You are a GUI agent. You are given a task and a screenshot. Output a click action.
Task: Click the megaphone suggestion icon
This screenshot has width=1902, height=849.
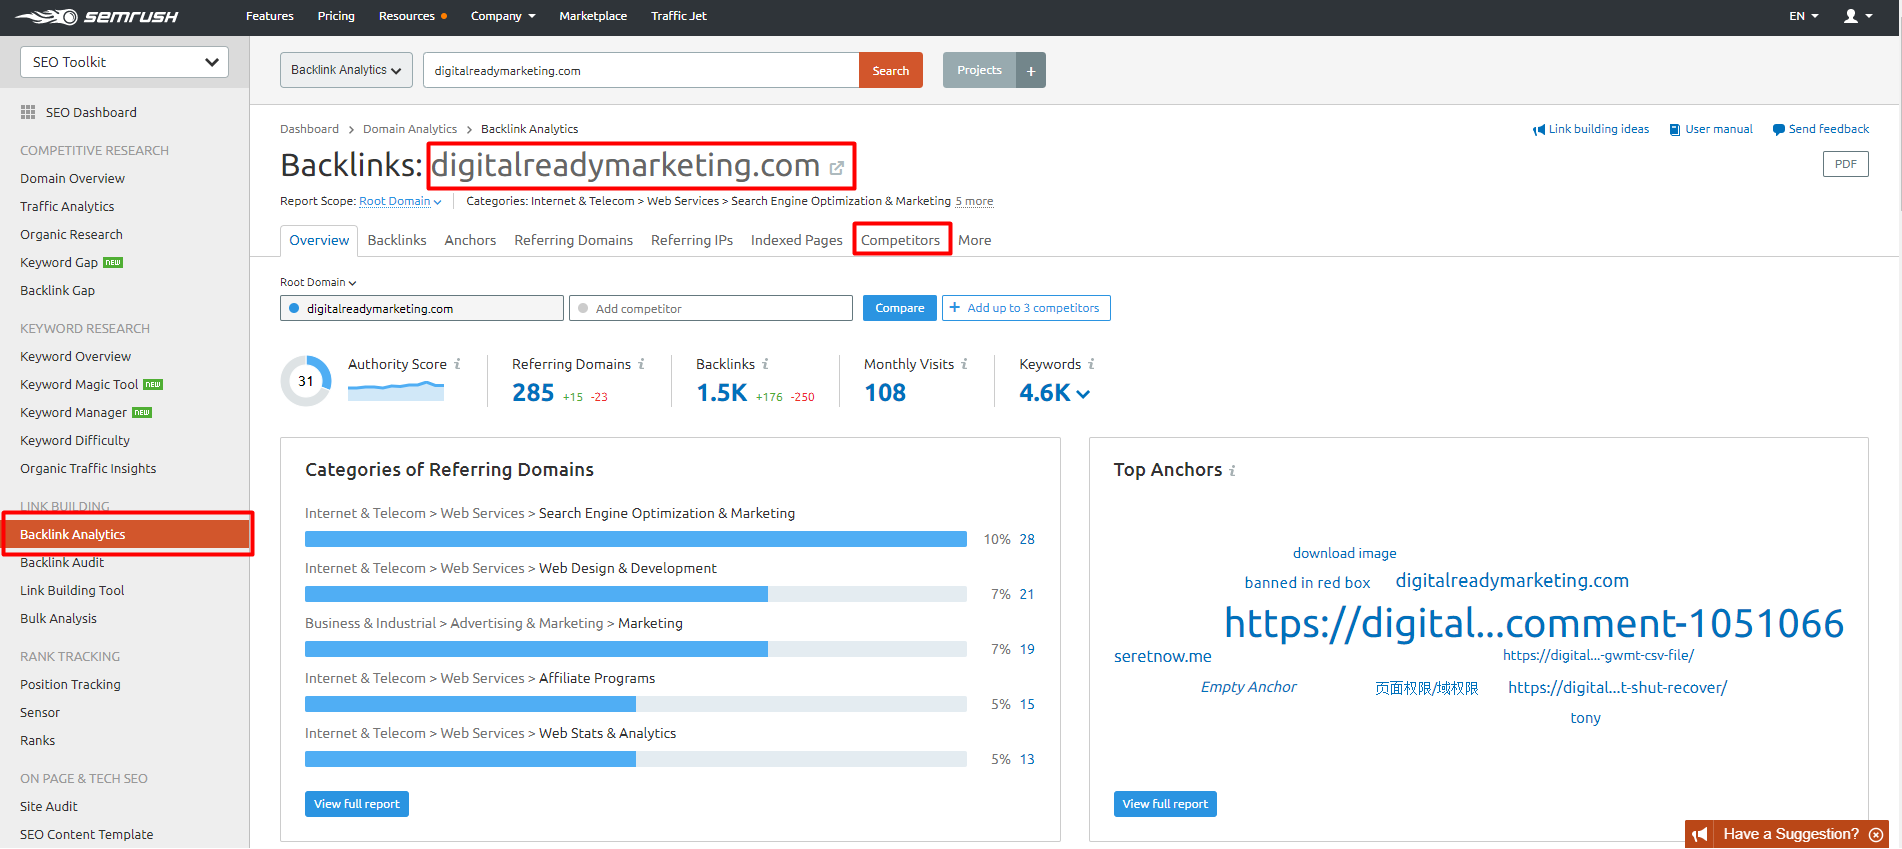point(1700,834)
